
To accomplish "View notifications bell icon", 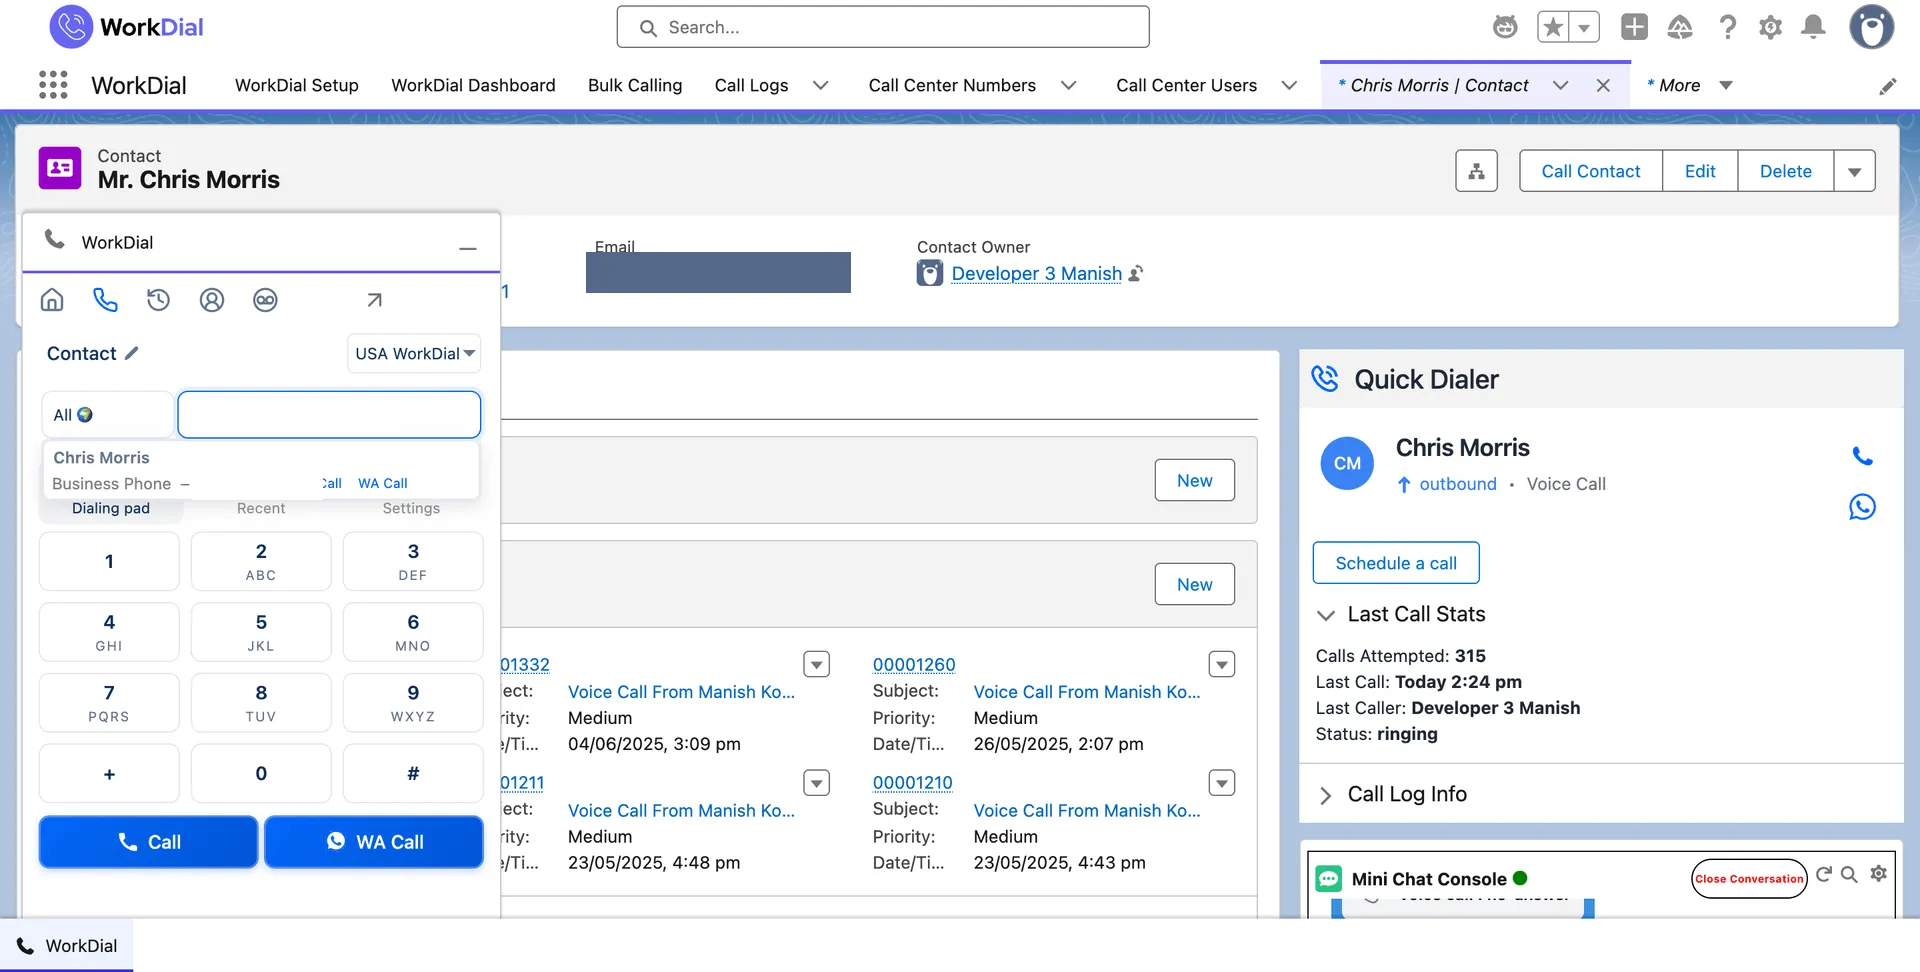I will pos(1813,27).
